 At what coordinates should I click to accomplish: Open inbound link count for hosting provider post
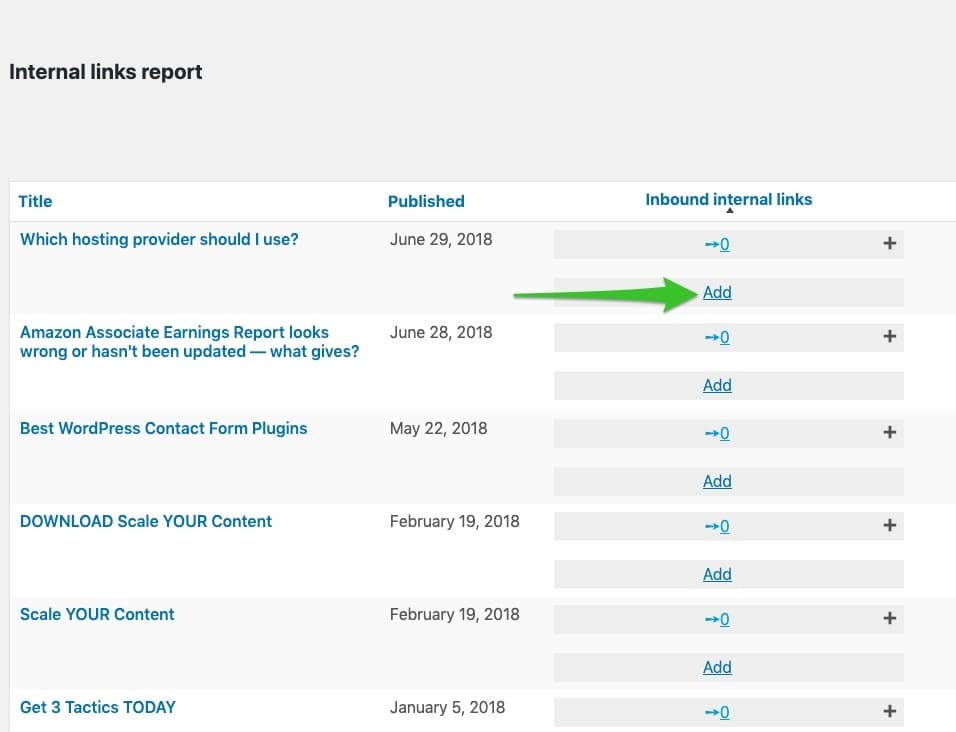coord(717,244)
